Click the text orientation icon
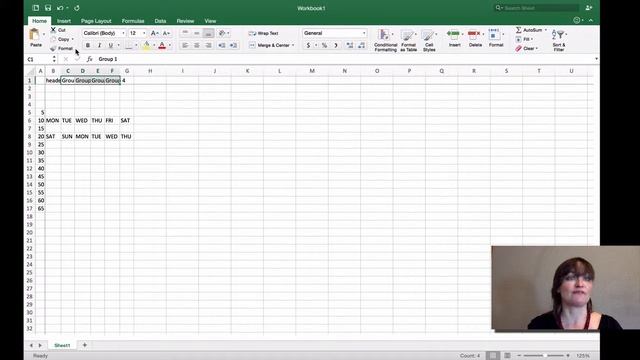 222,33
